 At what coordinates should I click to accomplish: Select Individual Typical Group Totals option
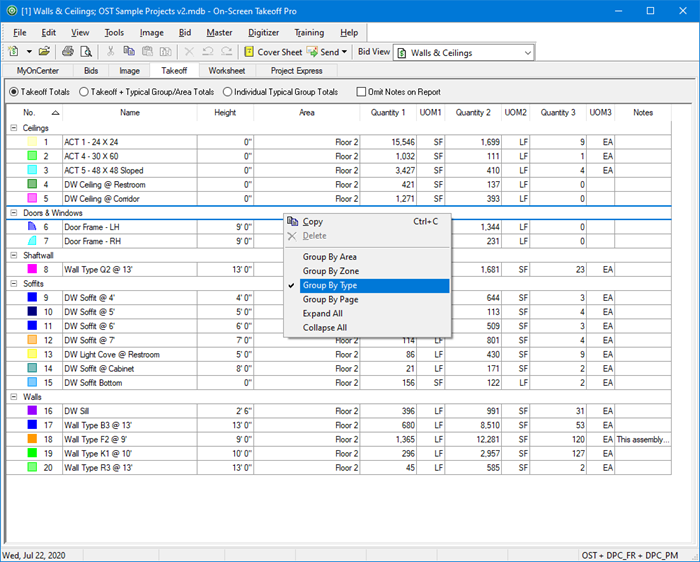pos(228,92)
